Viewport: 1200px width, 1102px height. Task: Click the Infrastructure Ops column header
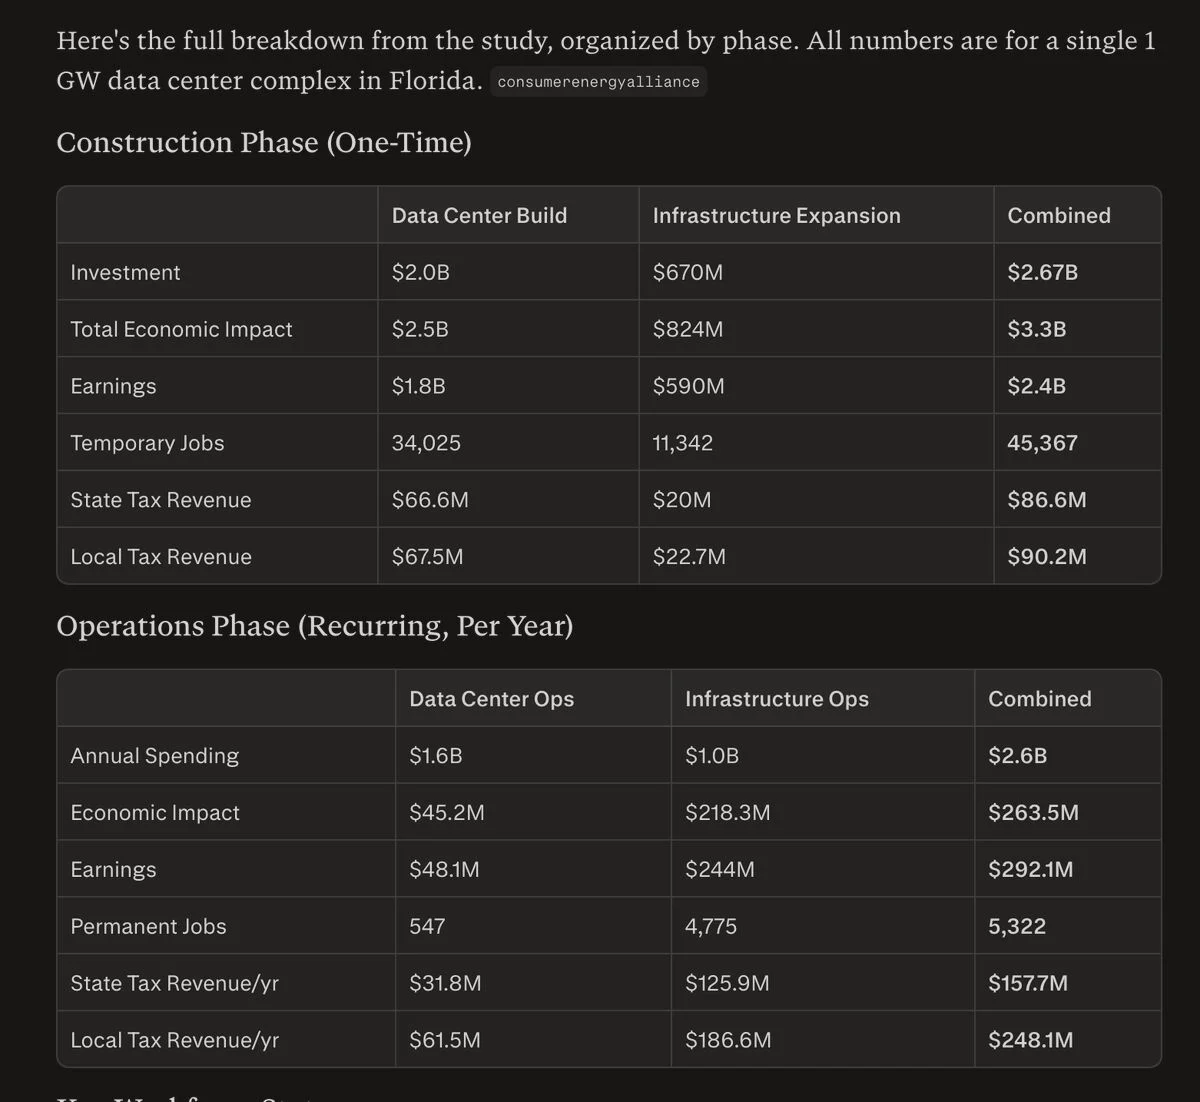(776, 699)
